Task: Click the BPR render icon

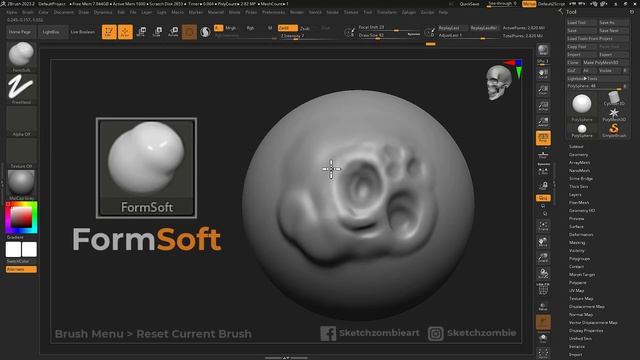Action: click(543, 51)
